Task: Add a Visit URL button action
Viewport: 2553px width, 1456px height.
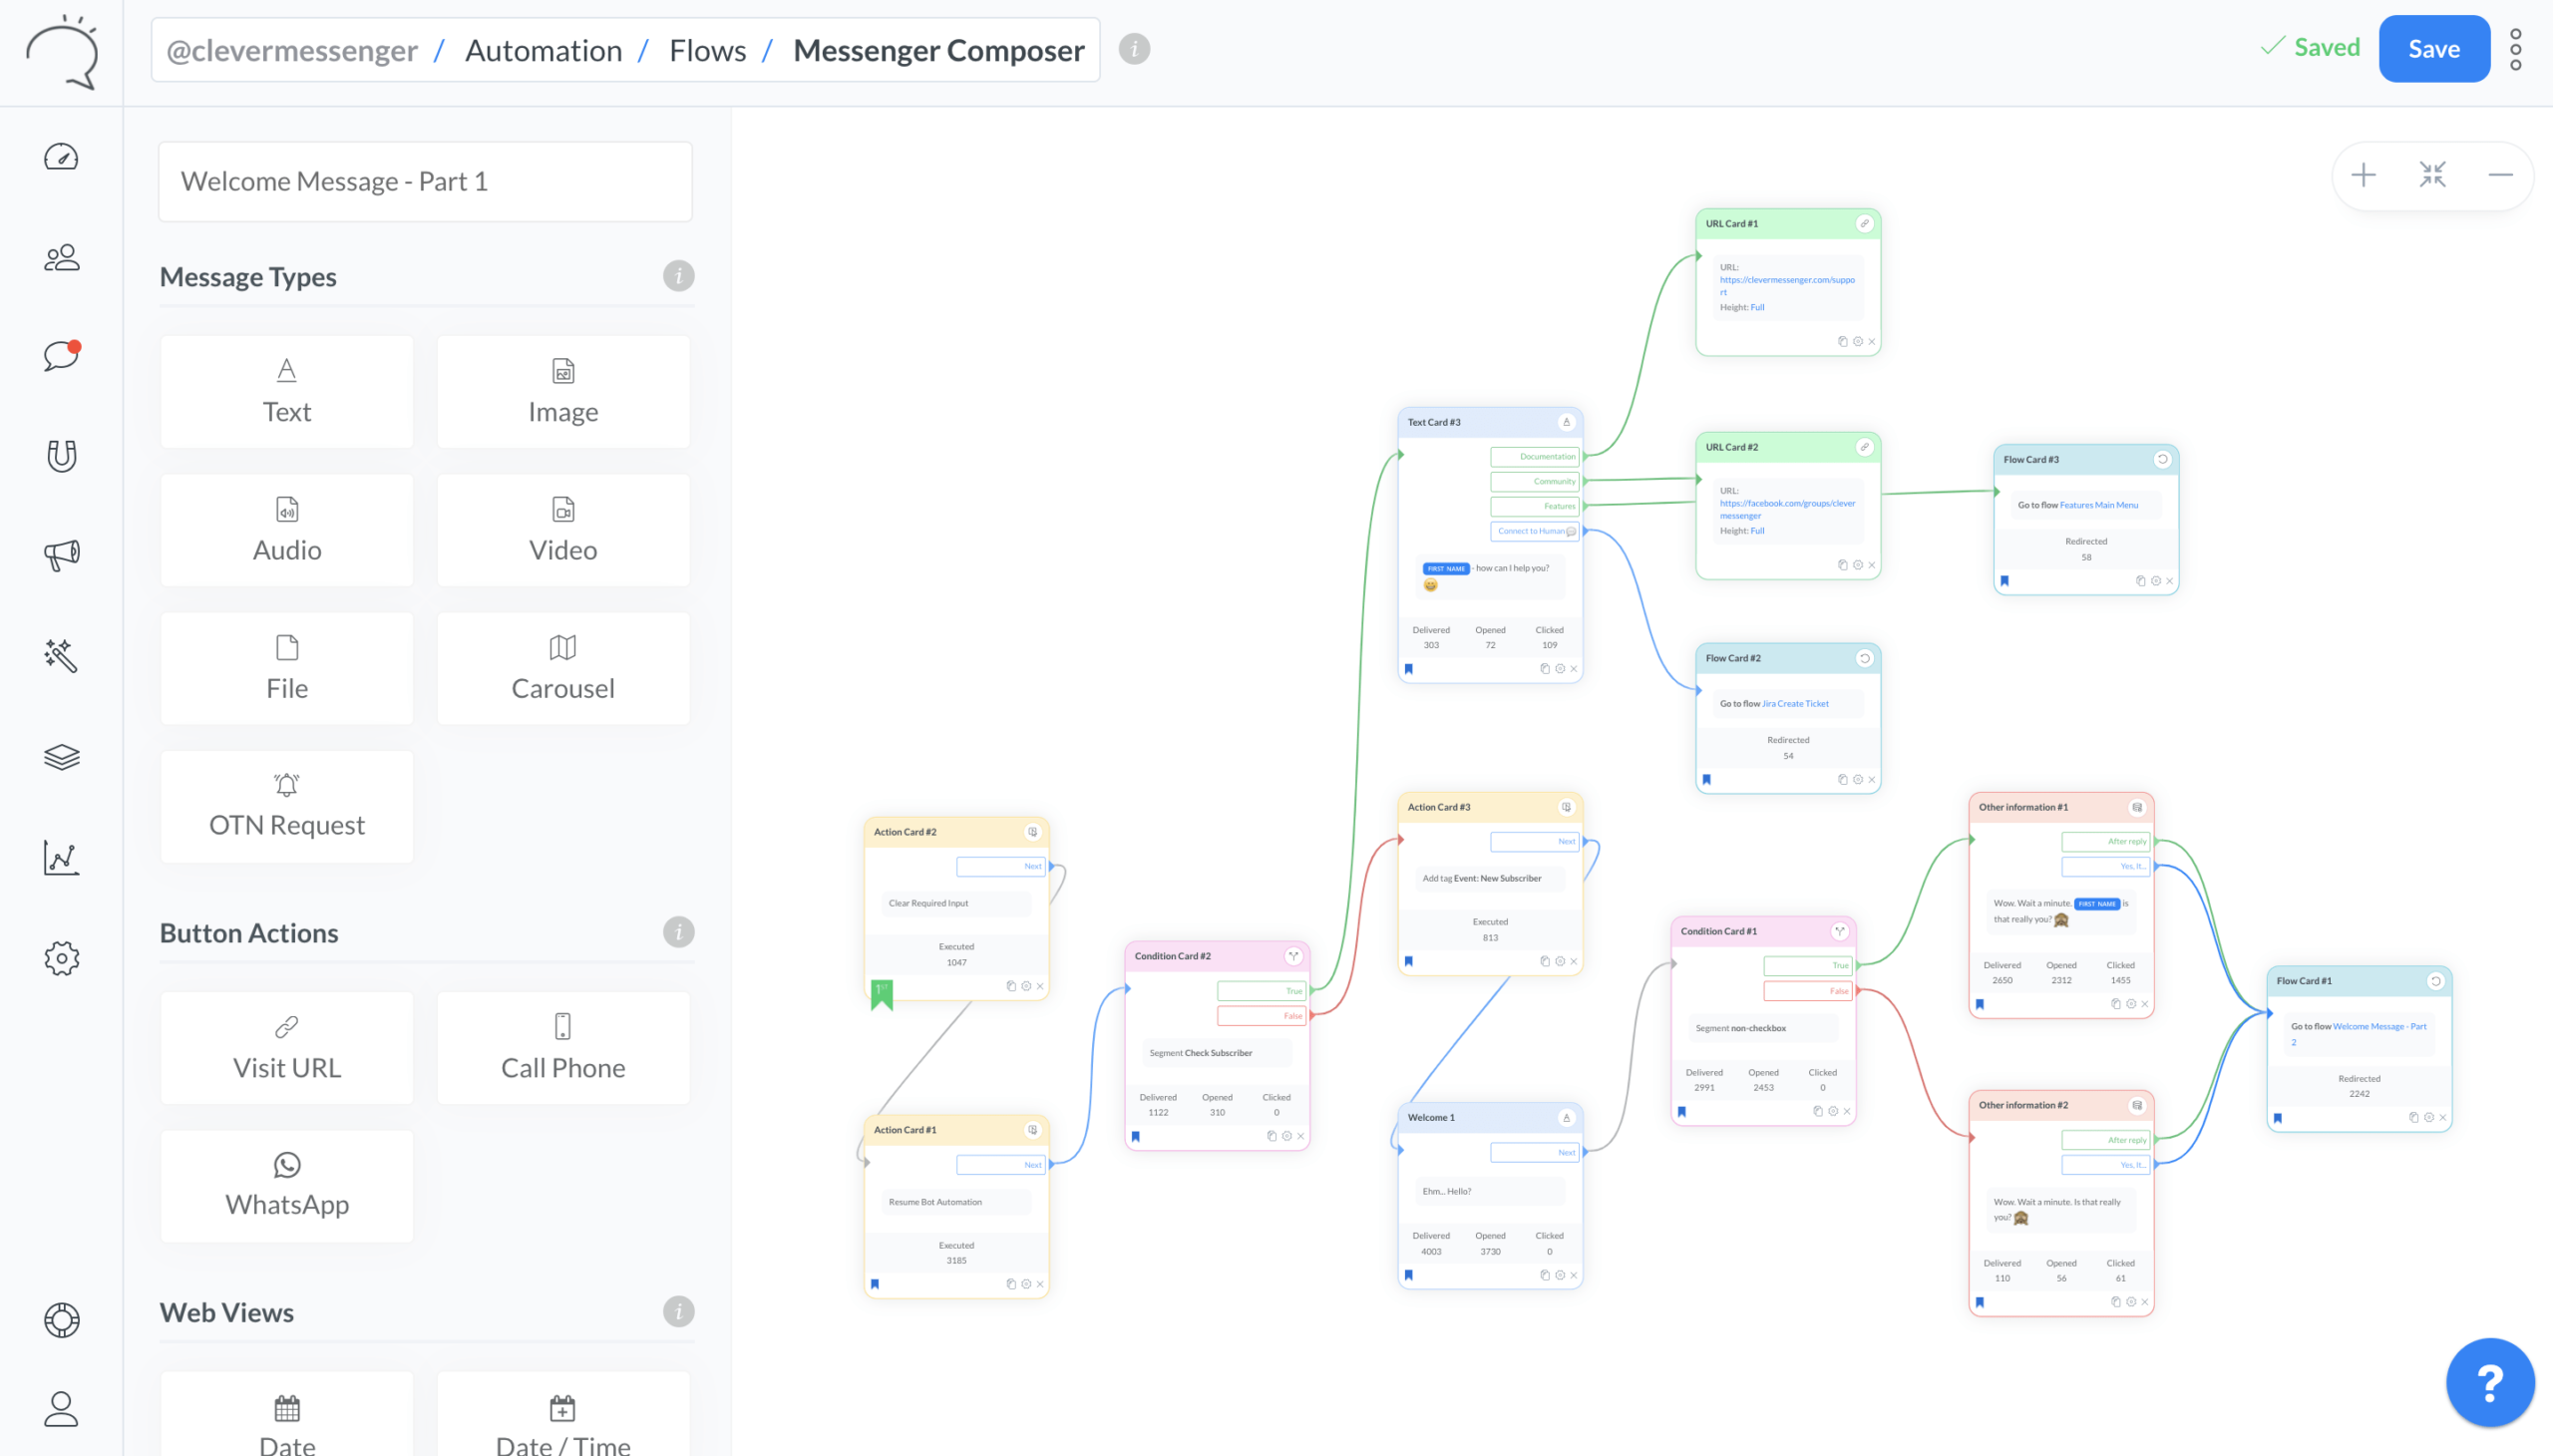Action: click(x=287, y=1048)
